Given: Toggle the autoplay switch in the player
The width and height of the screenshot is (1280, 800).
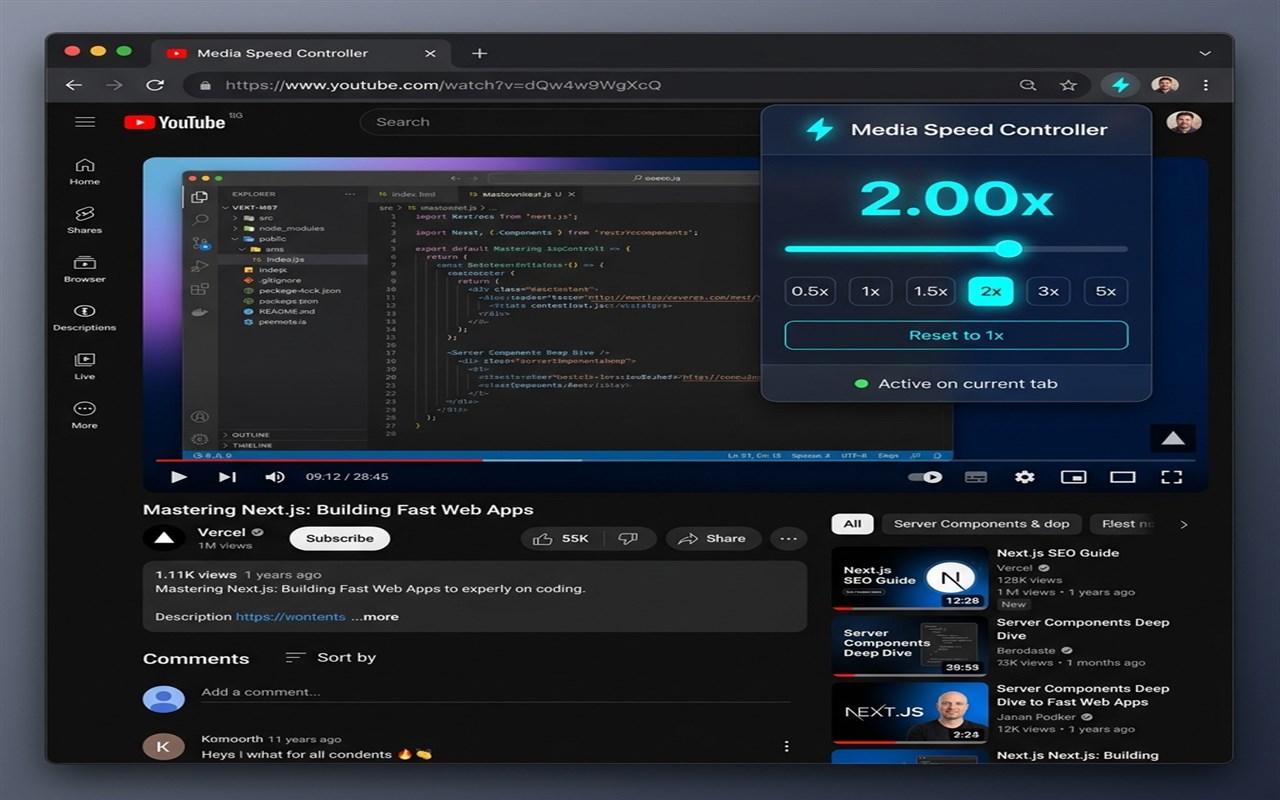Looking at the screenshot, I should (x=925, y=477).
